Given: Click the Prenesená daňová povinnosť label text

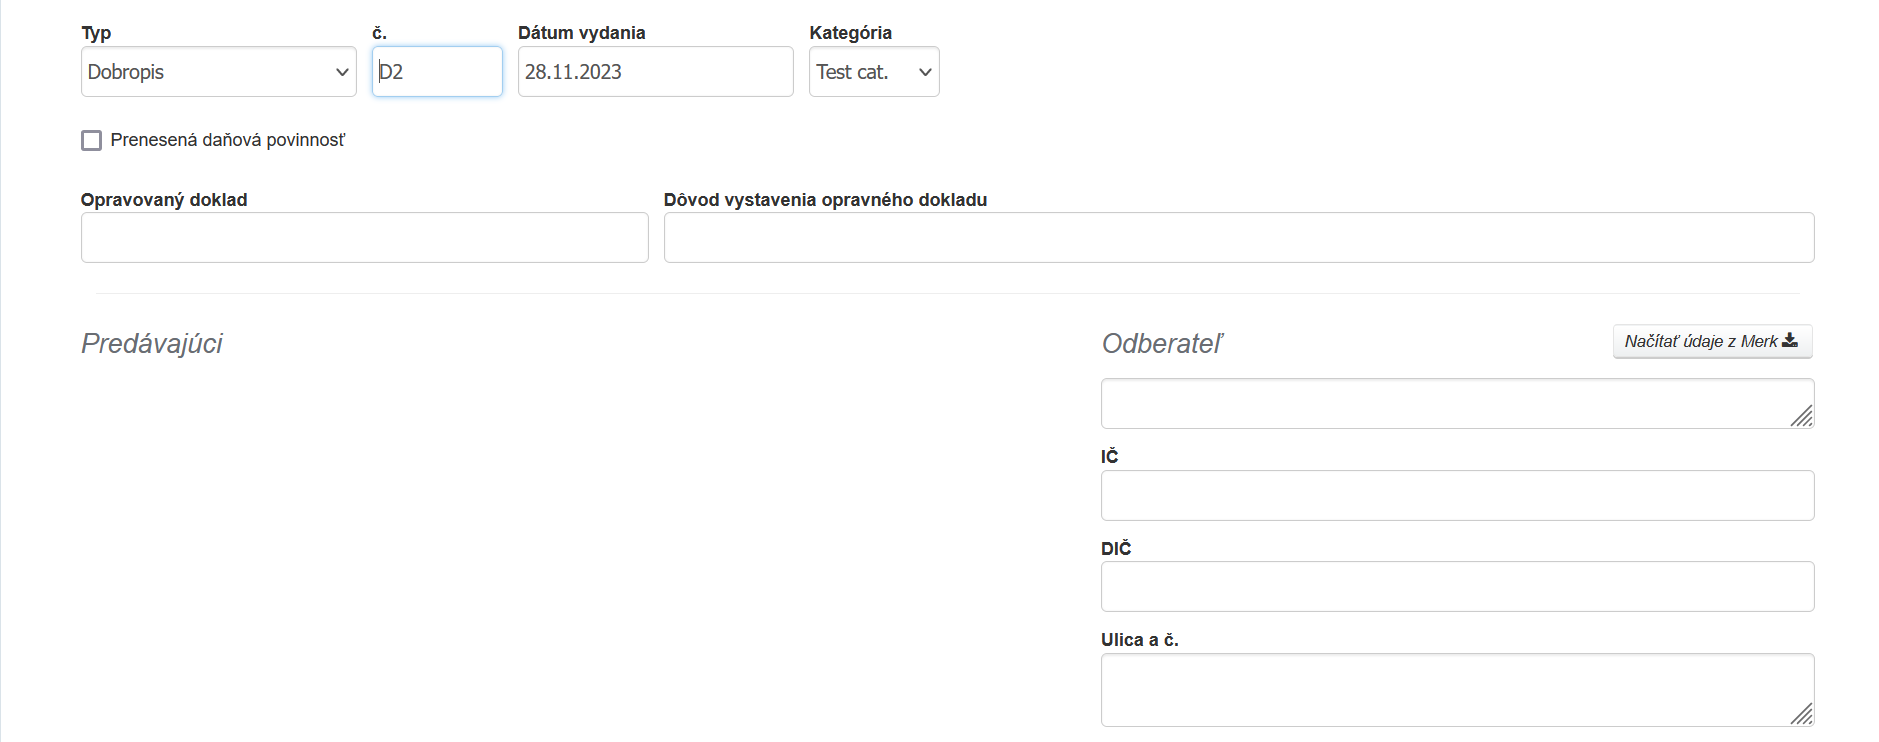Looking at the screenshot, I should click(x=228, y=141).
